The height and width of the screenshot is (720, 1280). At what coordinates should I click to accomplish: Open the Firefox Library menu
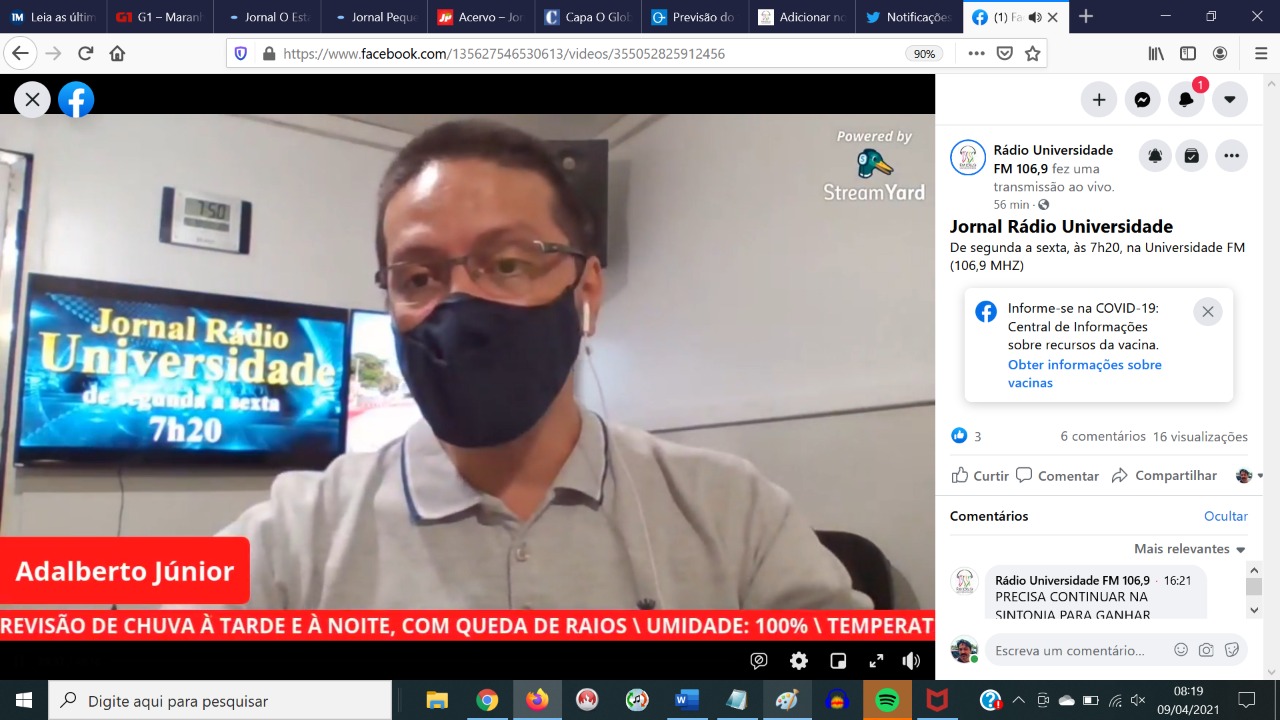point(1156,54)
